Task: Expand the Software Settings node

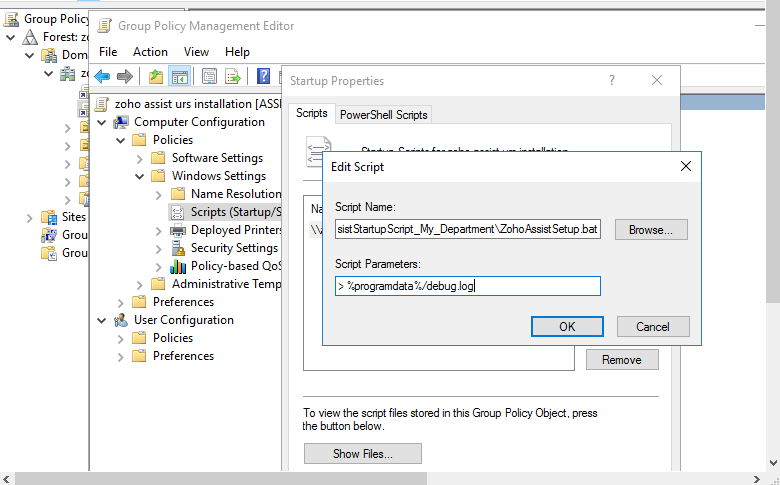Action: [x=139, y=159]
